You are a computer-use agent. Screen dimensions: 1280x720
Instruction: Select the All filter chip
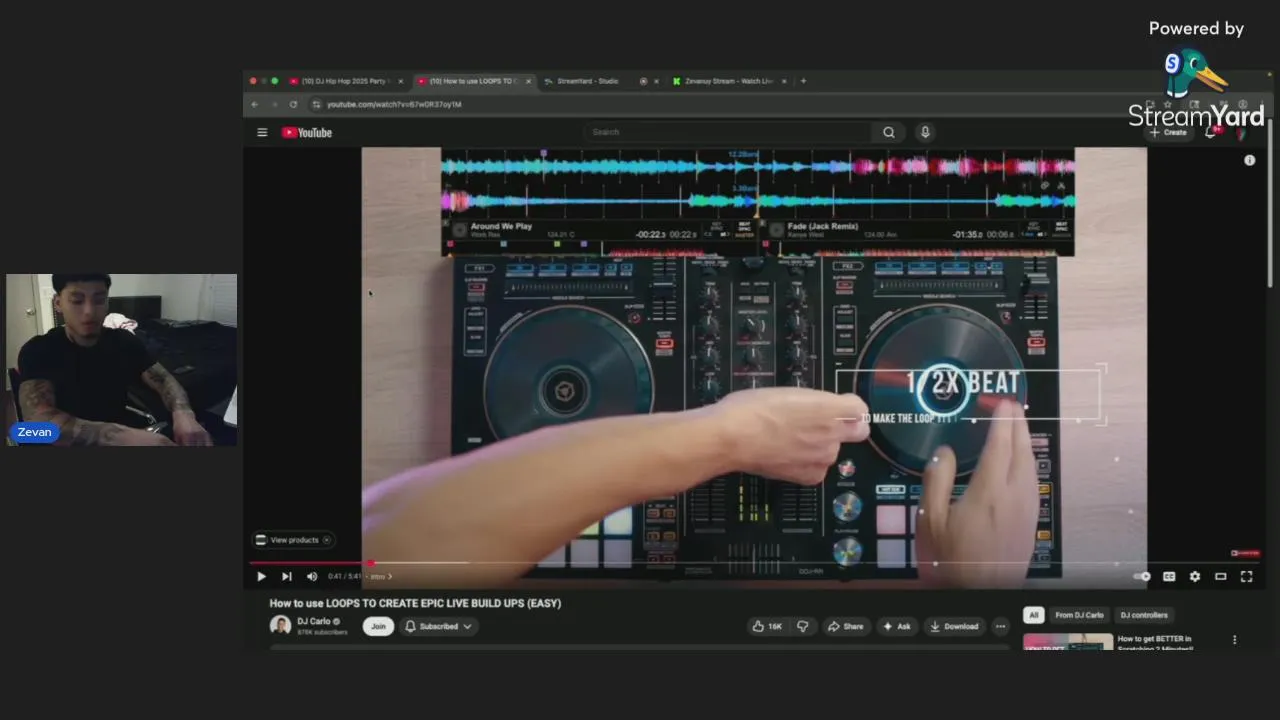click(1034, 615)
